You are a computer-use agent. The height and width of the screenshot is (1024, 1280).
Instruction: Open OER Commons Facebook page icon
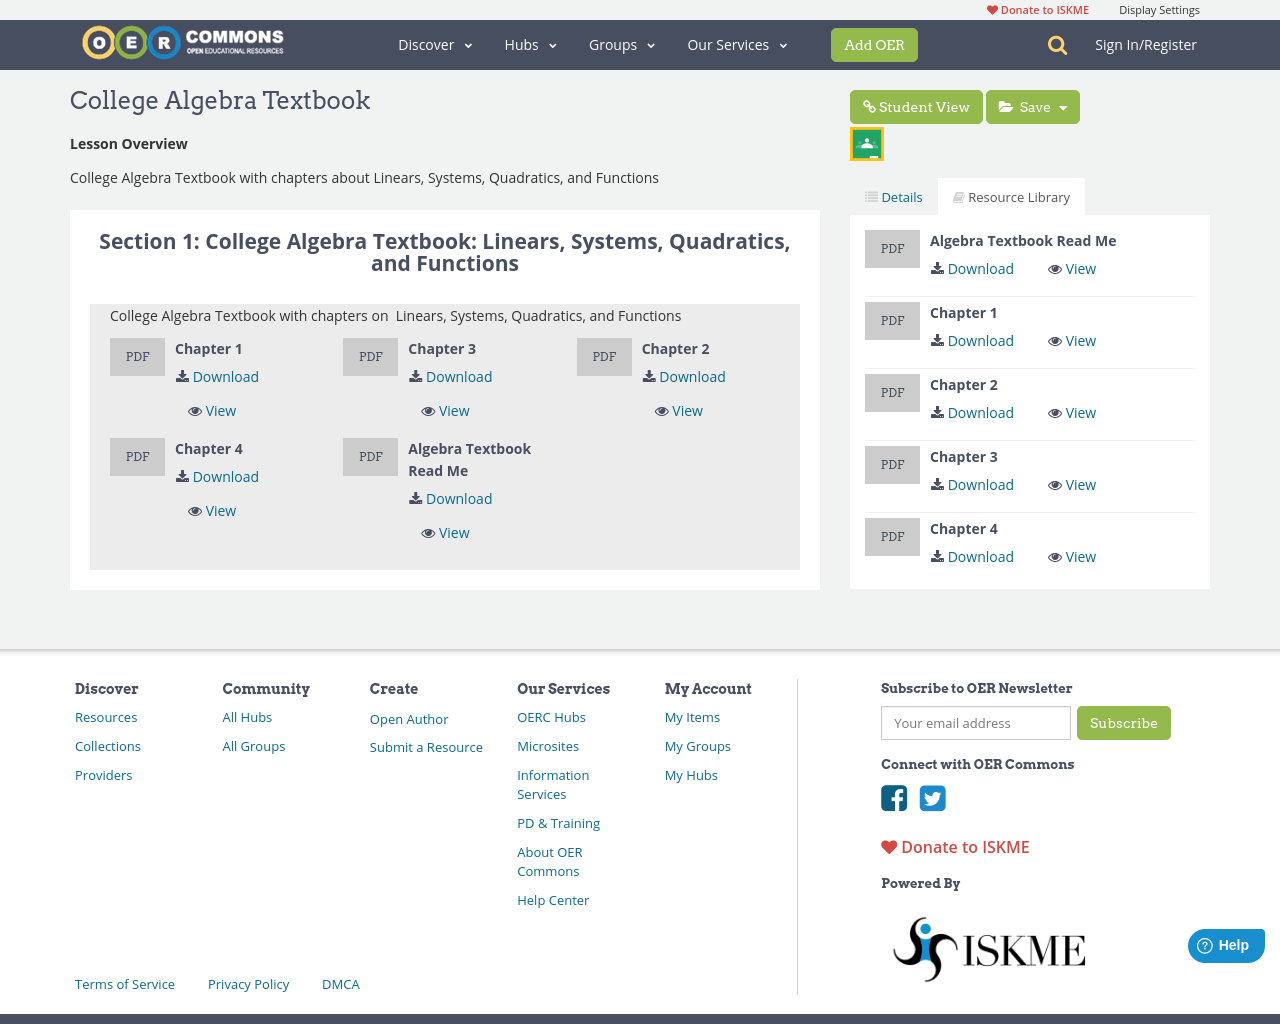click(894, 798)
